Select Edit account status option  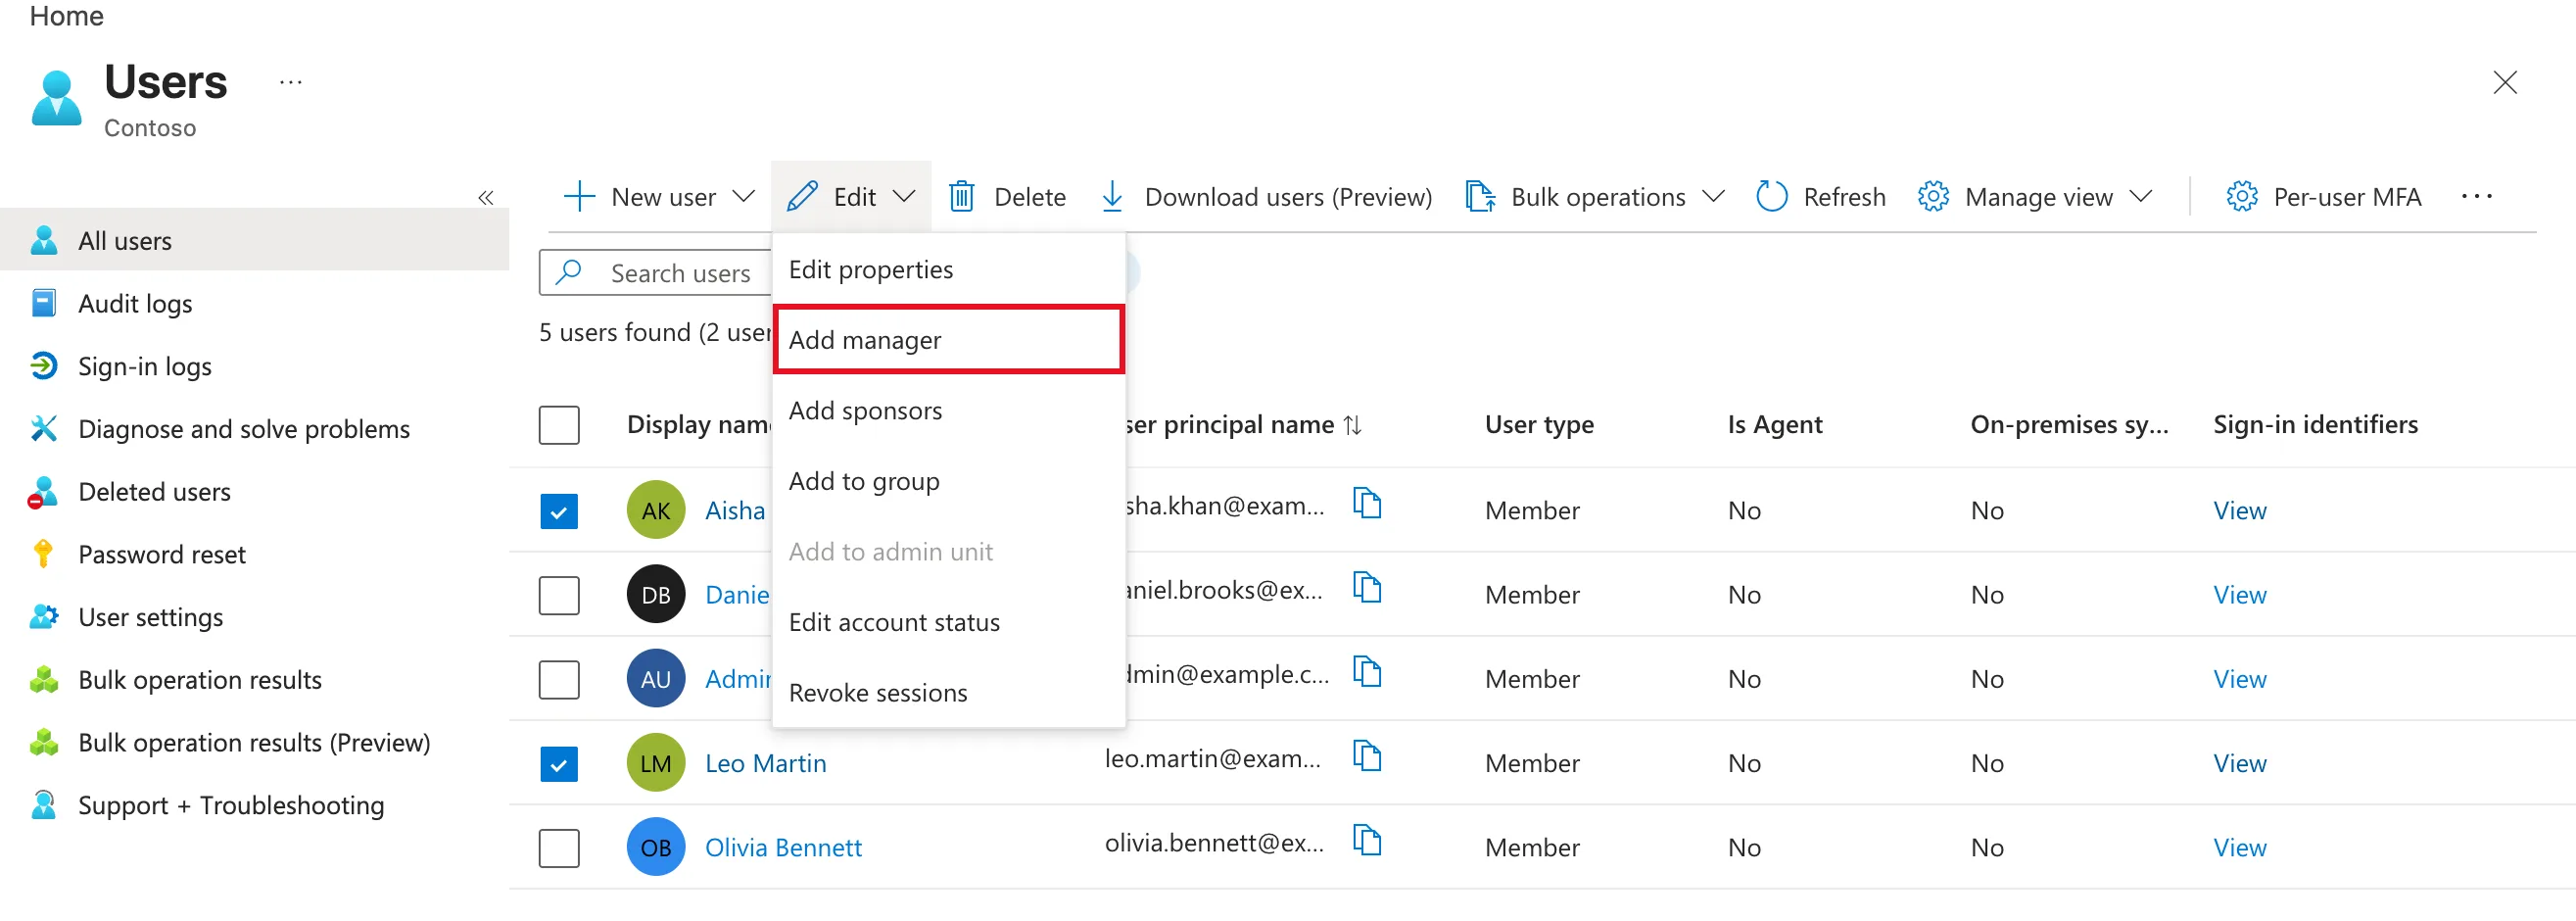coord(948,623)
